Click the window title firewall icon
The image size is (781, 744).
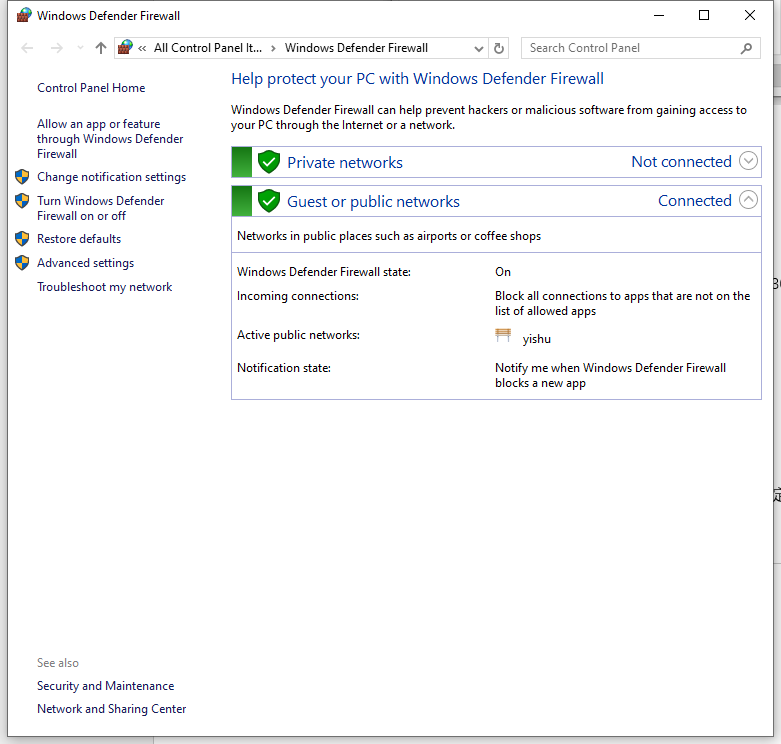click(x=23, y=15)
